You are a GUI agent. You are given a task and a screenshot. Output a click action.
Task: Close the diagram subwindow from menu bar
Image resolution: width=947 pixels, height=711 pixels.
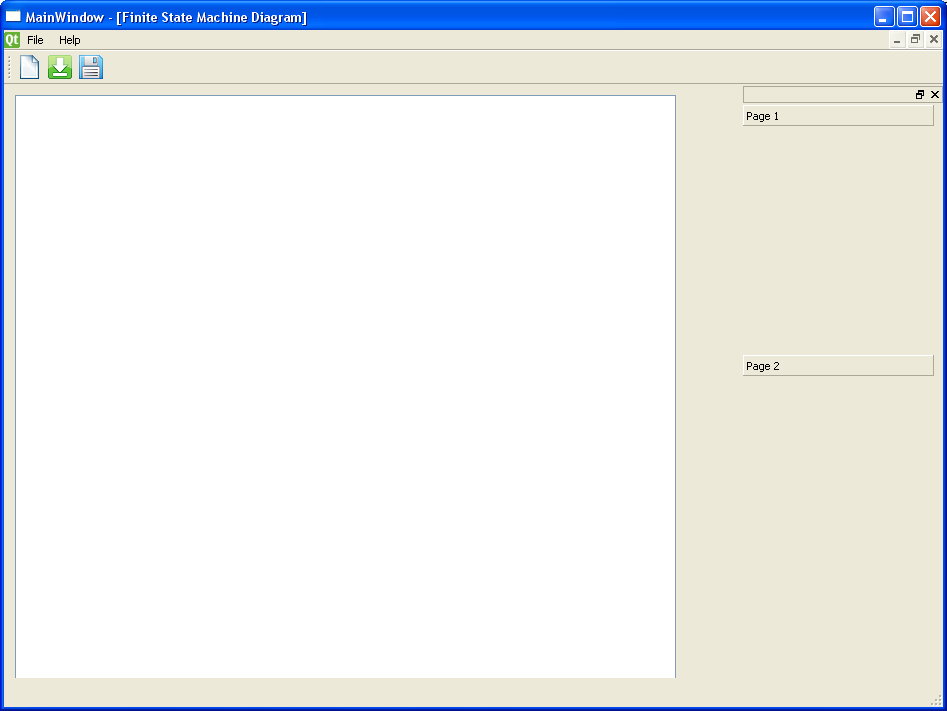[934, 40]
